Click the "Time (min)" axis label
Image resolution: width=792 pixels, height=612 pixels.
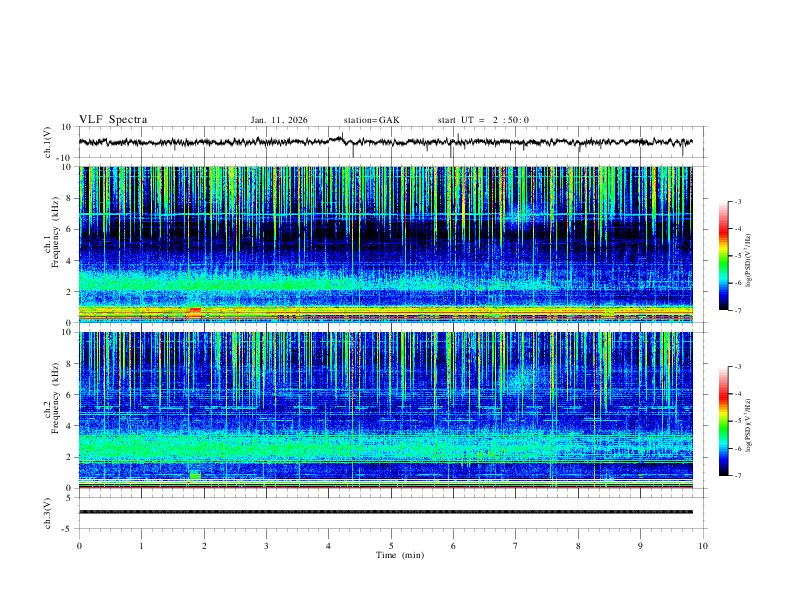400,555
